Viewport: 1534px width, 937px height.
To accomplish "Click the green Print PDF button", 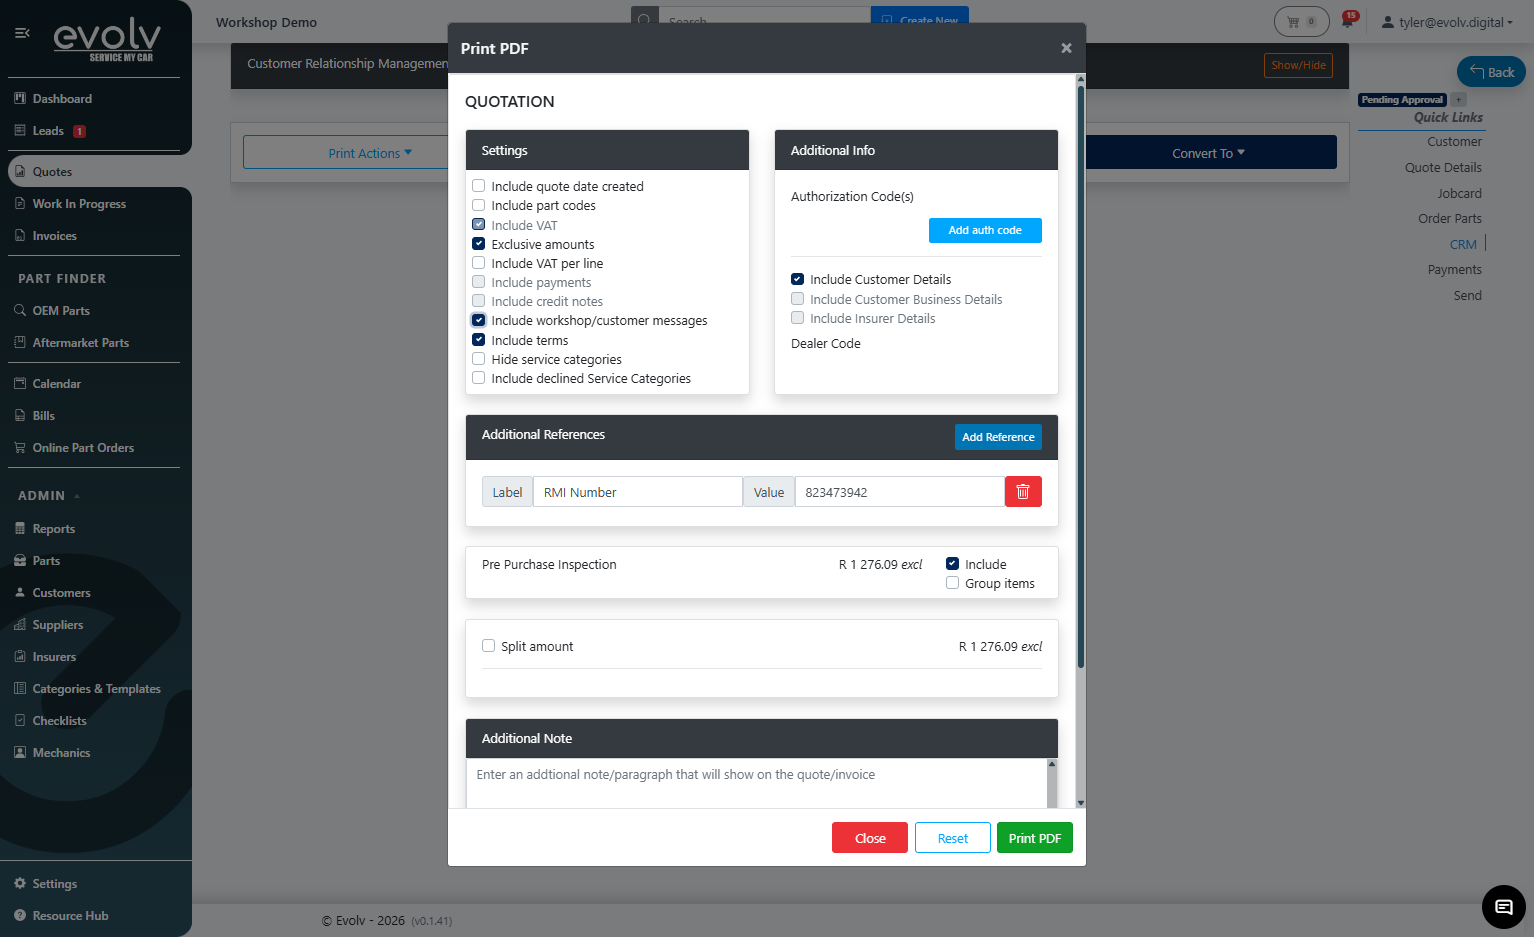I will pyautogui.click(x=1035, y=838).
